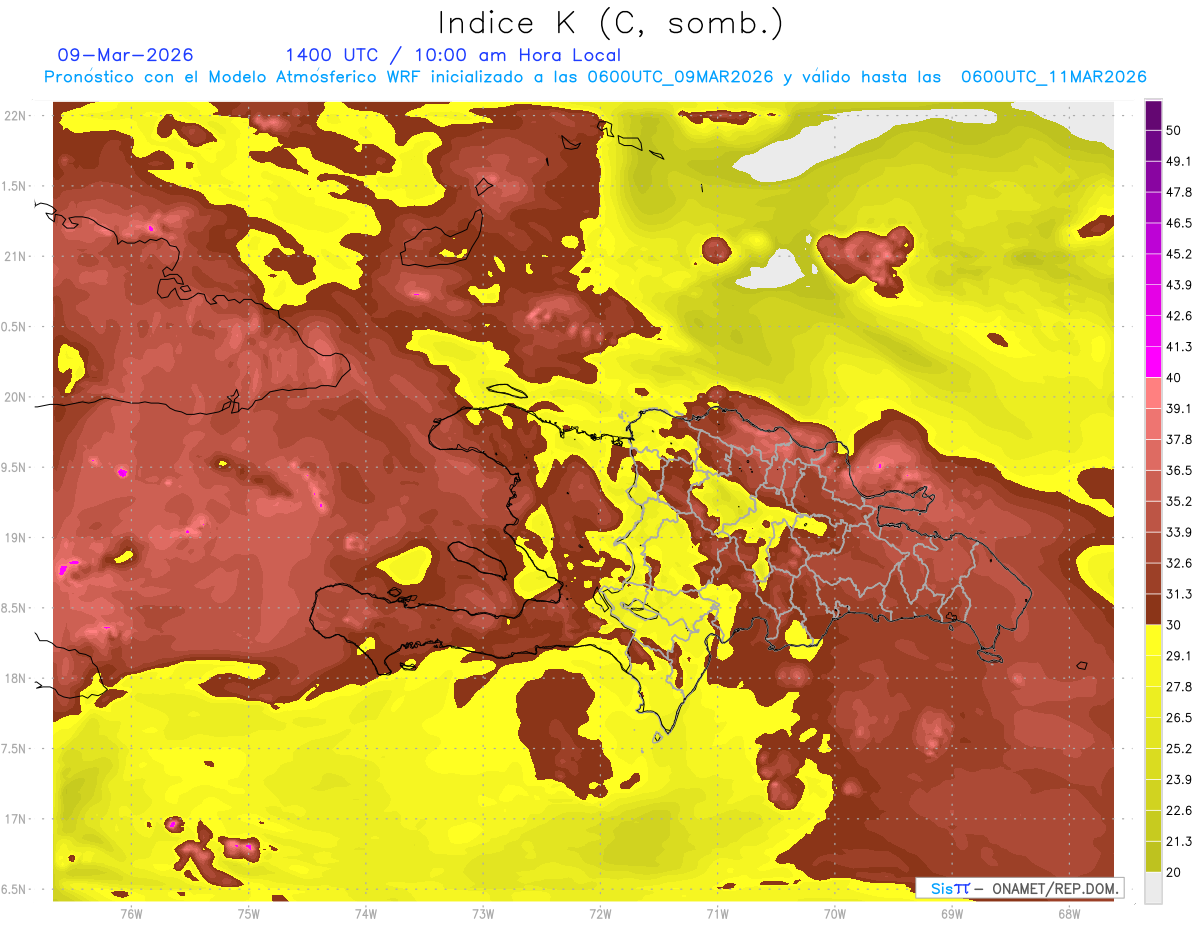Click the colorbar value "22.6"
This screenshot has width=1200, height=927.
pos(1179,810)
